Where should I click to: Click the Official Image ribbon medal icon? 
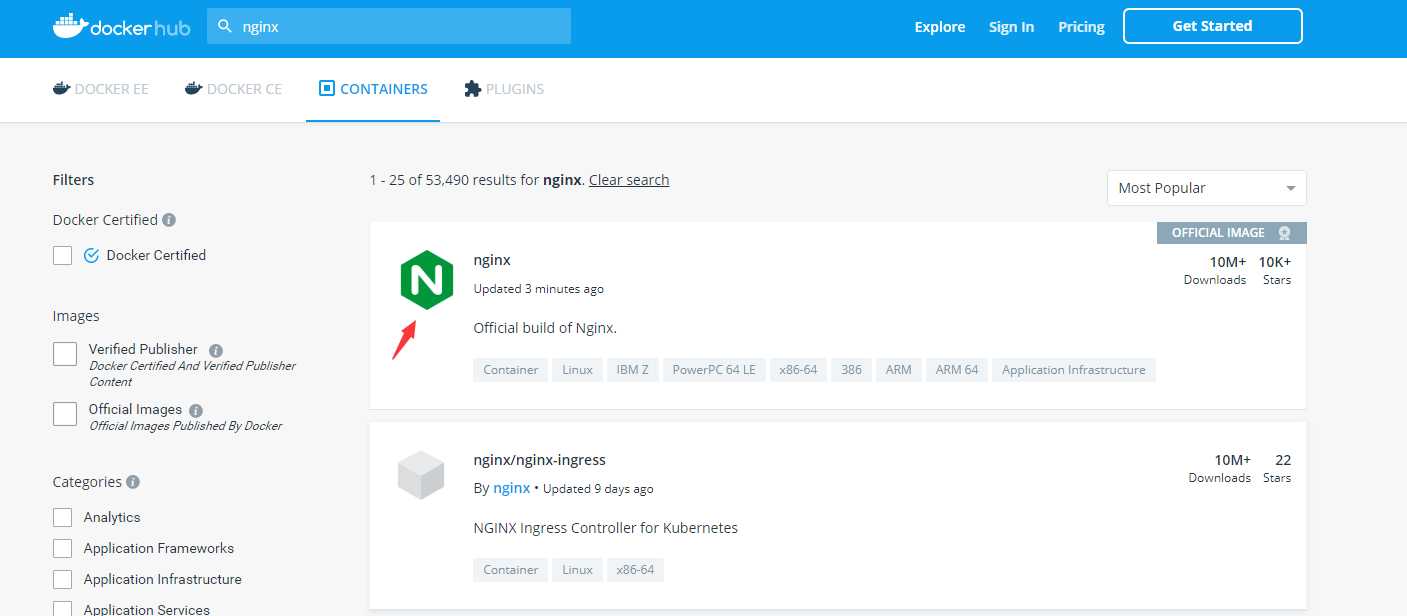(x=1285, y=233)
